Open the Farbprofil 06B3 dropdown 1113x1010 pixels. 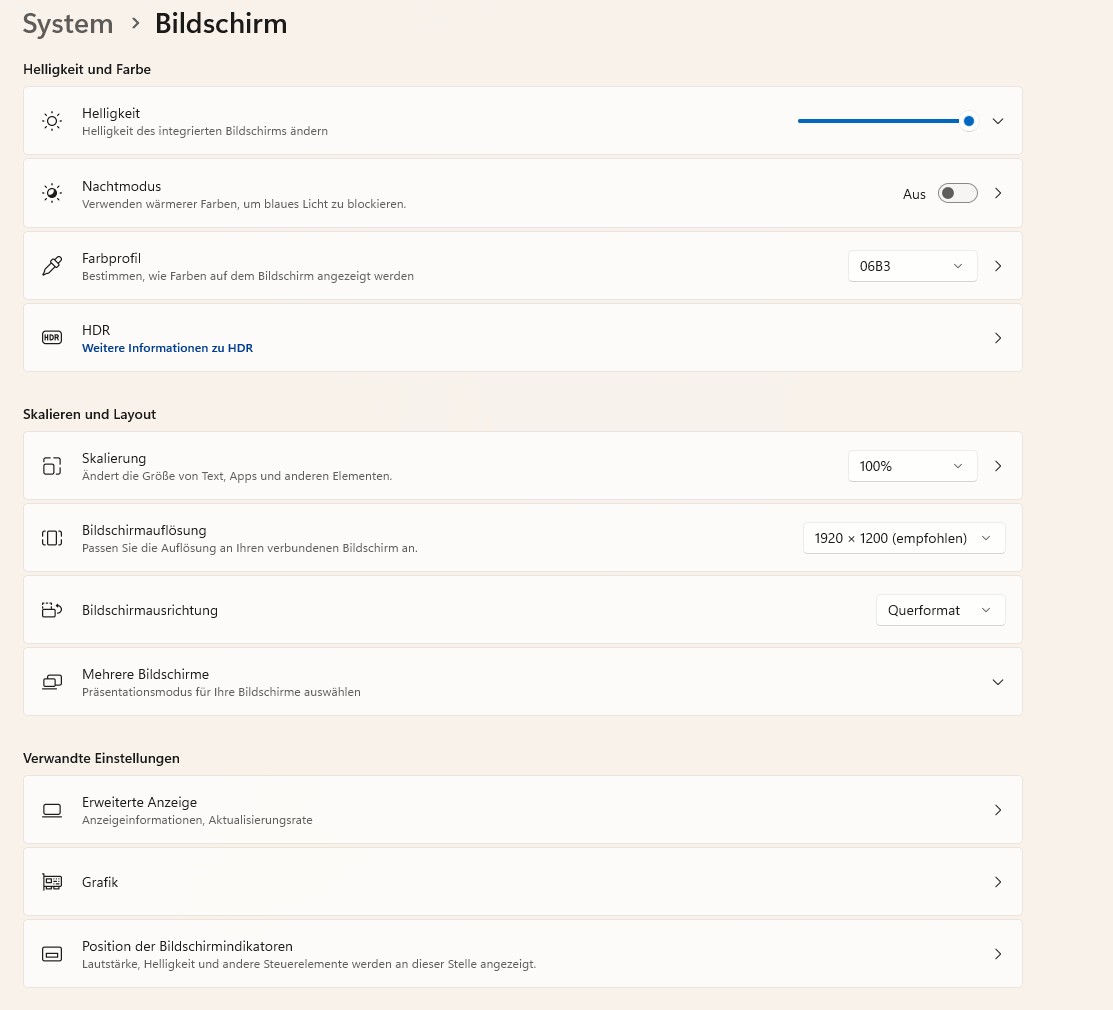[x=912, y=266]
